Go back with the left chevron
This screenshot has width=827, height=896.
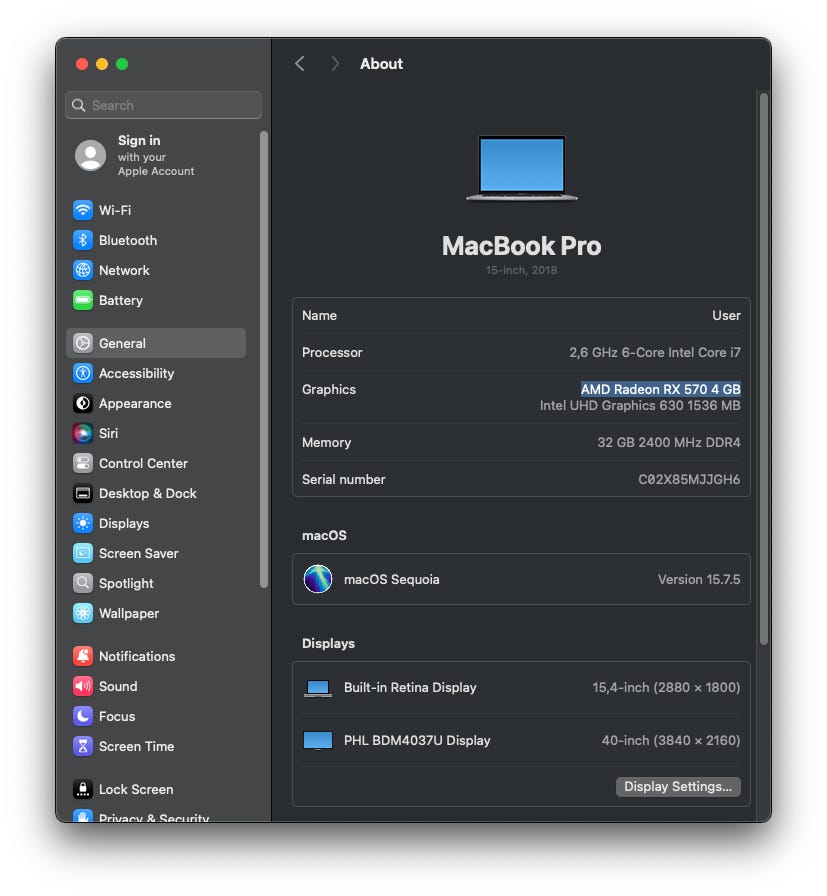point(299,63)
